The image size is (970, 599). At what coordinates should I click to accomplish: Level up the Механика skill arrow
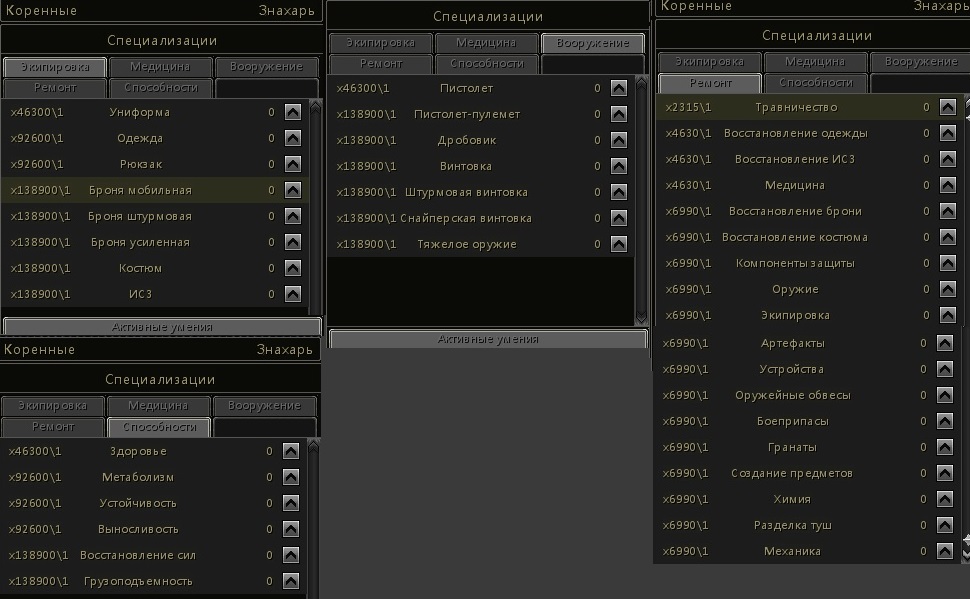[944, 551]
